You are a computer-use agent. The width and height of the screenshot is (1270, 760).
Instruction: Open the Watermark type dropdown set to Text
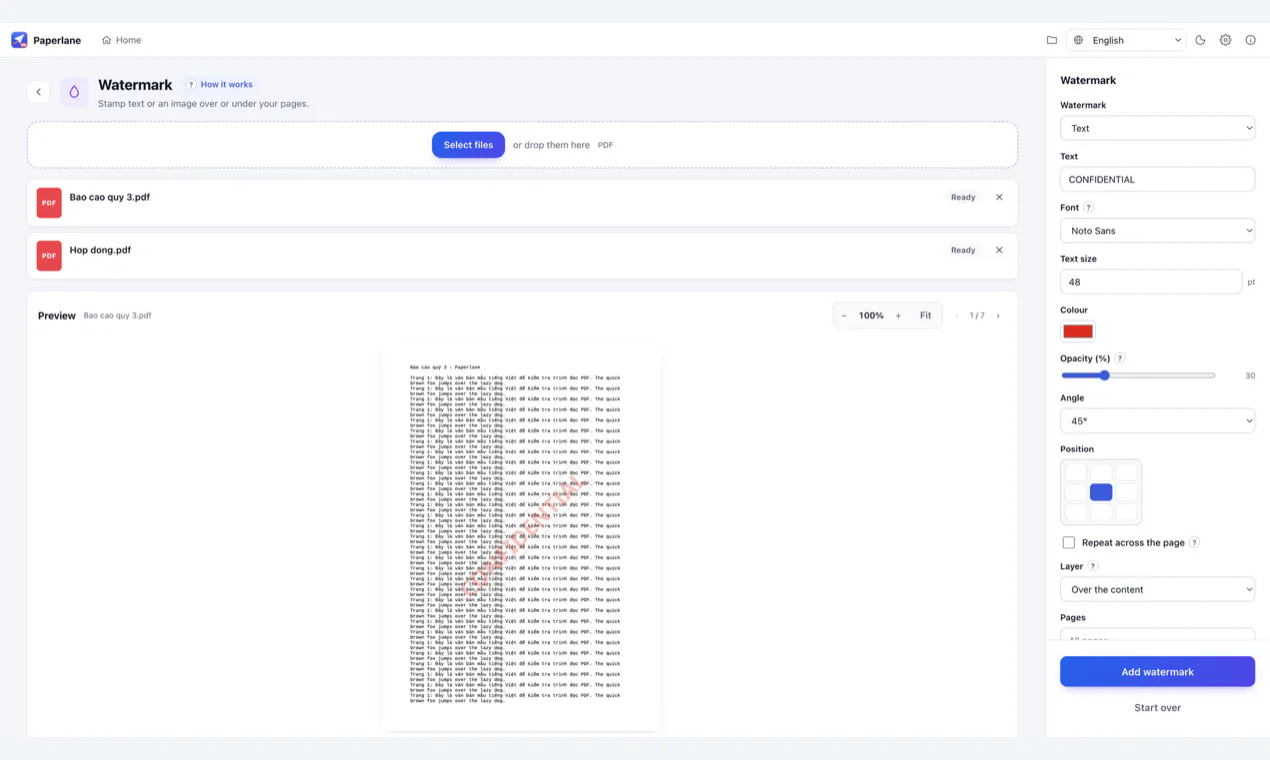1157,128
